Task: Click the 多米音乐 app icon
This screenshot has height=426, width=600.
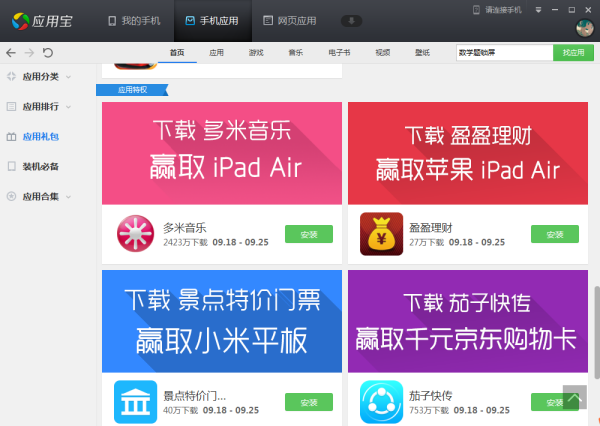Action: (135, 233)
